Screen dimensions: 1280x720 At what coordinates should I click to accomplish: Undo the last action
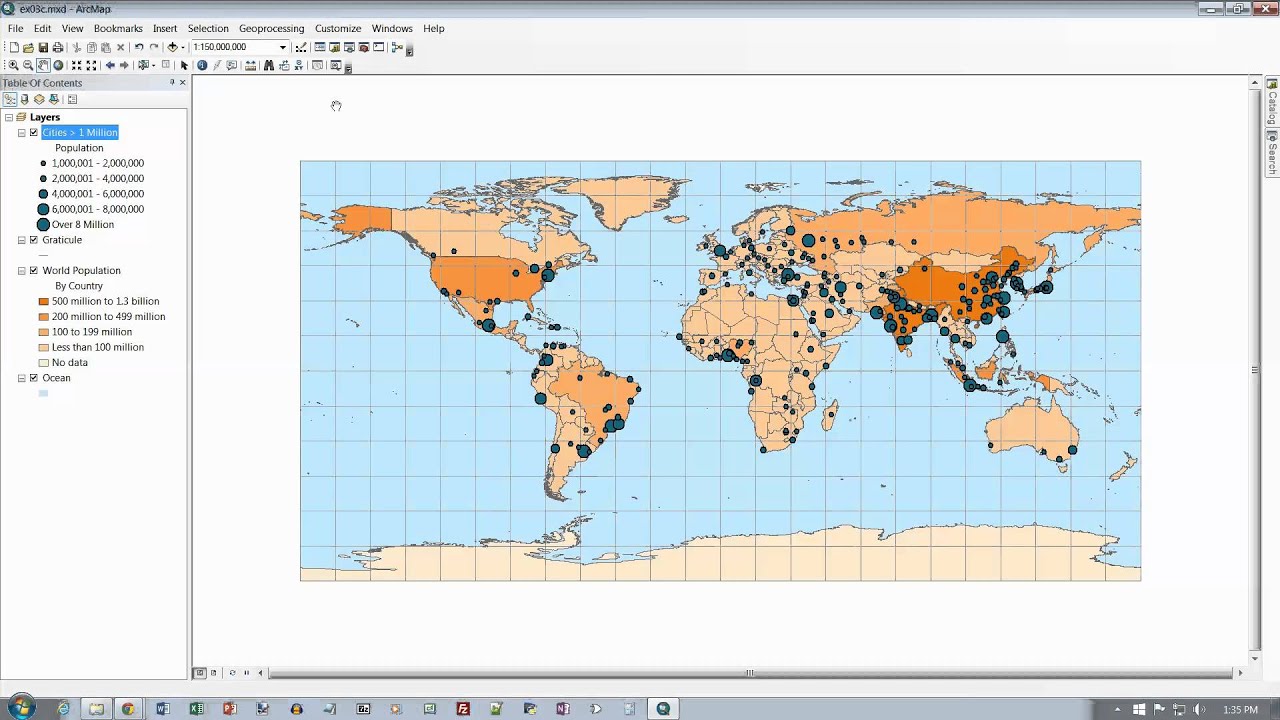(x=139, y=47)
